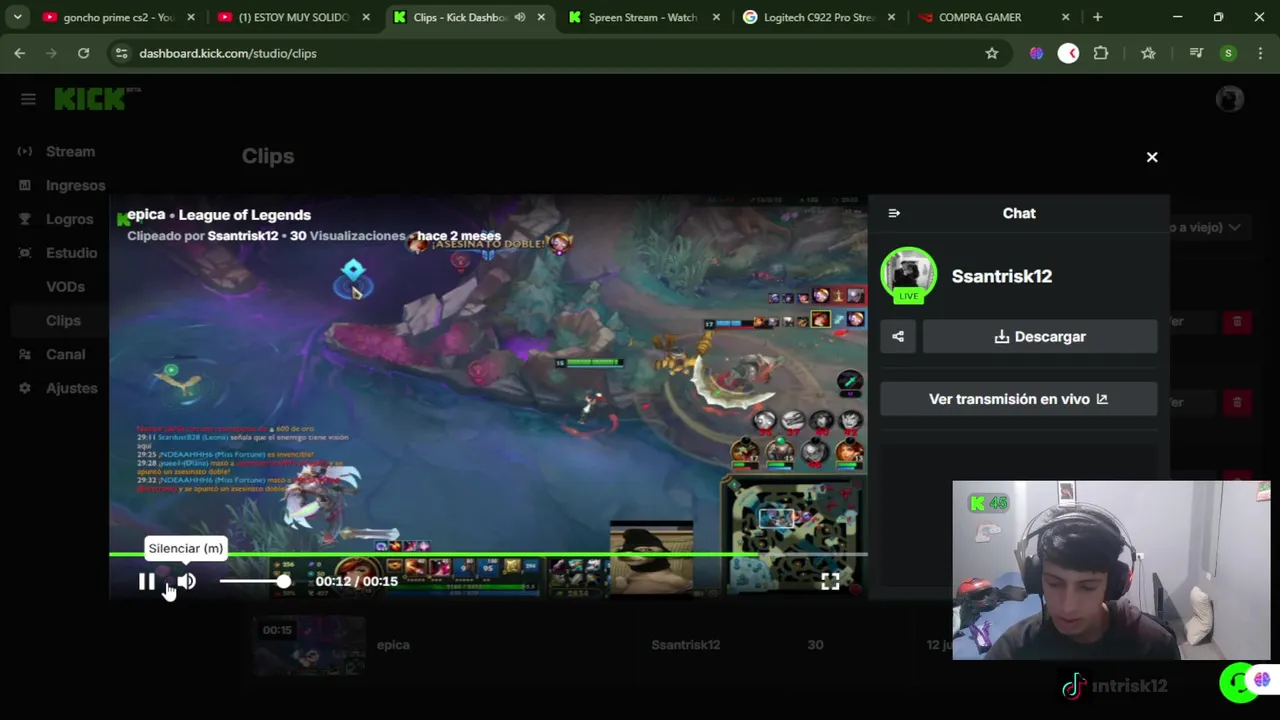This screenshot has height=720, width=1280.
Task: Click the Ssantrisk12 clipper name in video
Action: [x=243, y=236]
